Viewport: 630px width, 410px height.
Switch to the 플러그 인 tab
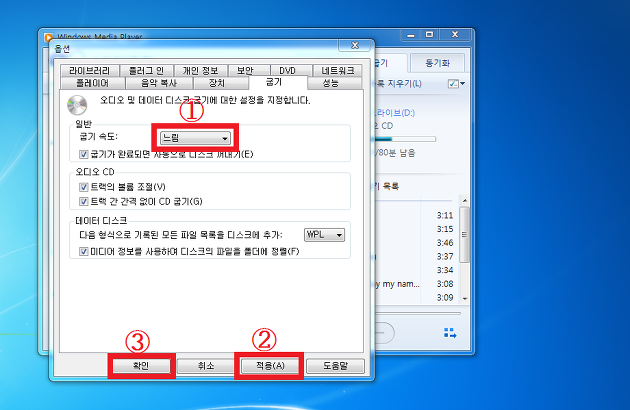[146, 70]
